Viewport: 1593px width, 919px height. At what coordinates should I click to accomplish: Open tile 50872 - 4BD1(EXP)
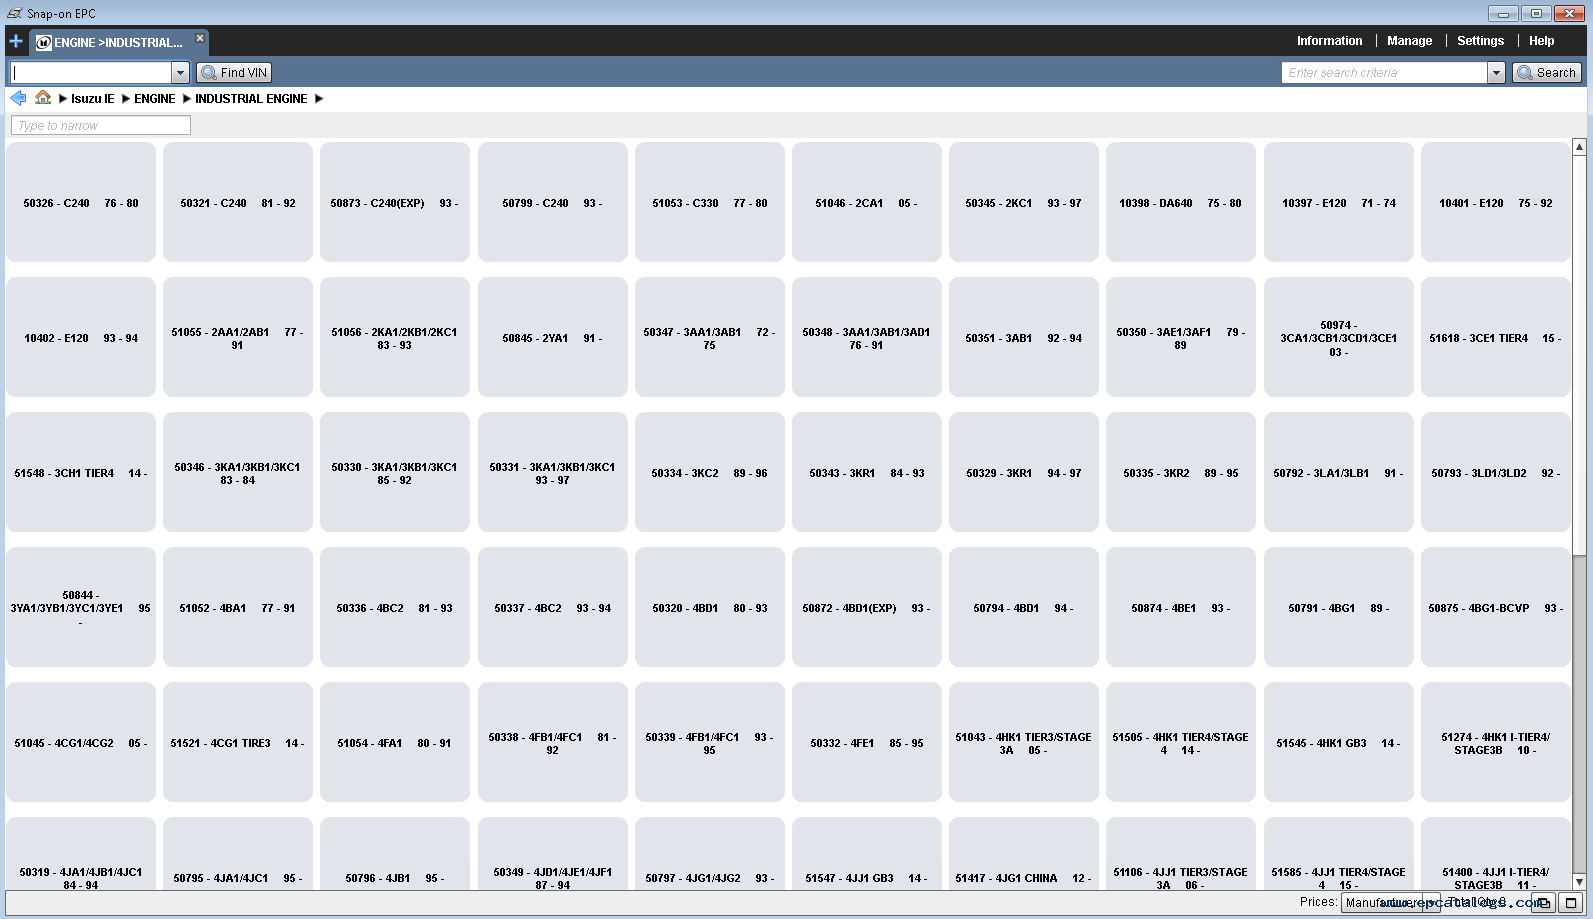[867, 607]
